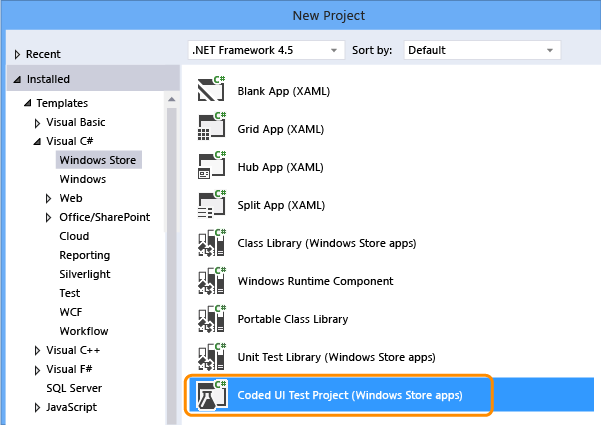Screen dimensions: 601x425
Task: Select the Web tree label
Action: [71, 198]
